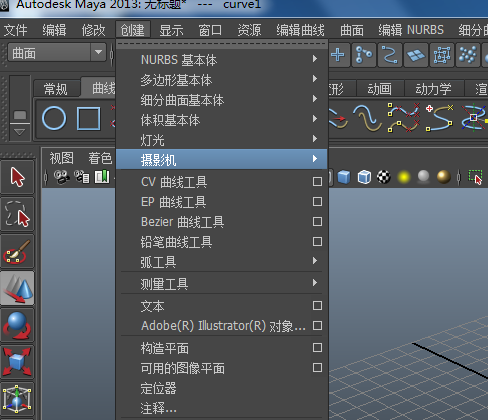The width and height of the screenshot is (488, 420).
Task: Select the Paint Selection tool
Action: pyautogui.click(x=17, y=251)
